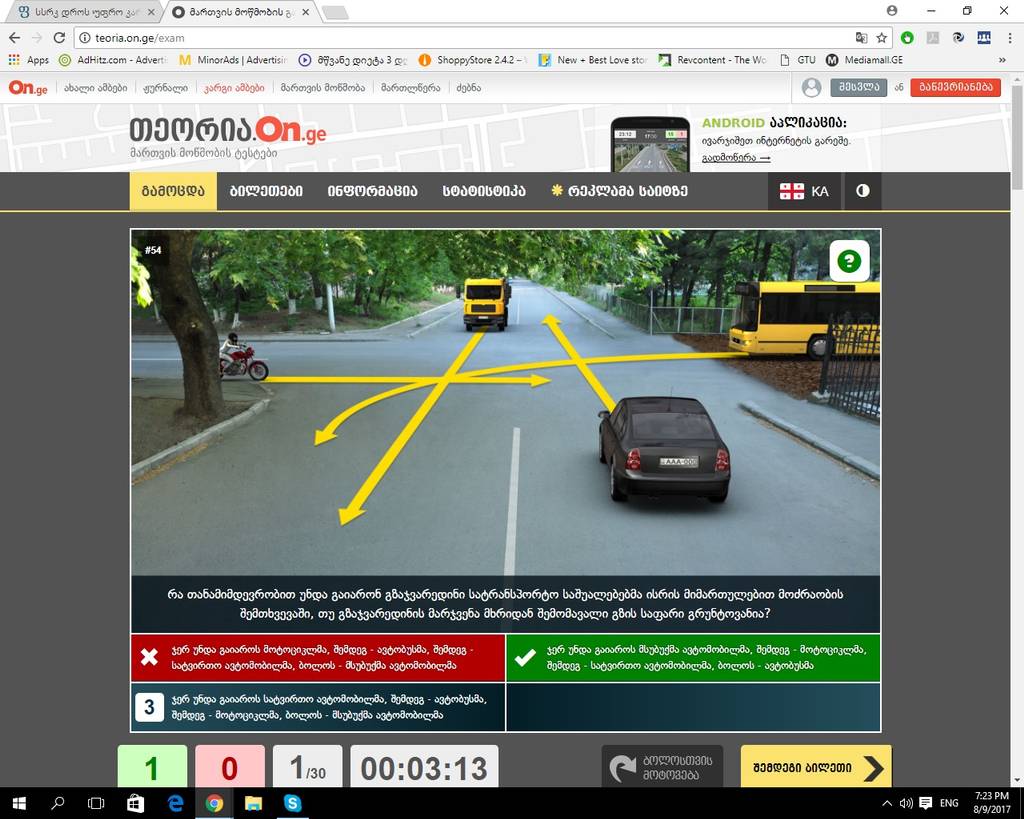This screenshot has height=819, width=1024.
Task: Click the blue columns extension icon
Action: coord(984,38)
